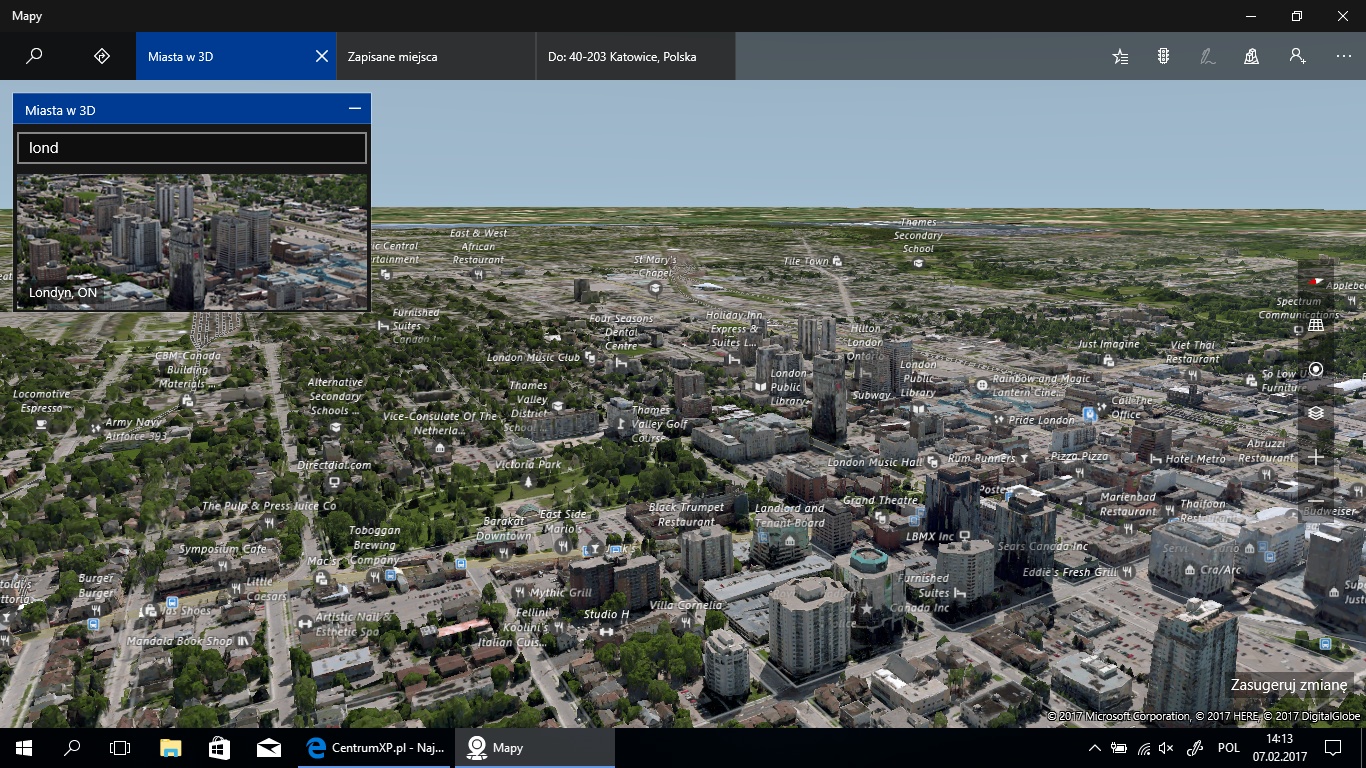The height and width of the screenshot is (768, 1366).
Task: Zoom in with the plus button
Action: point(1316,457)
